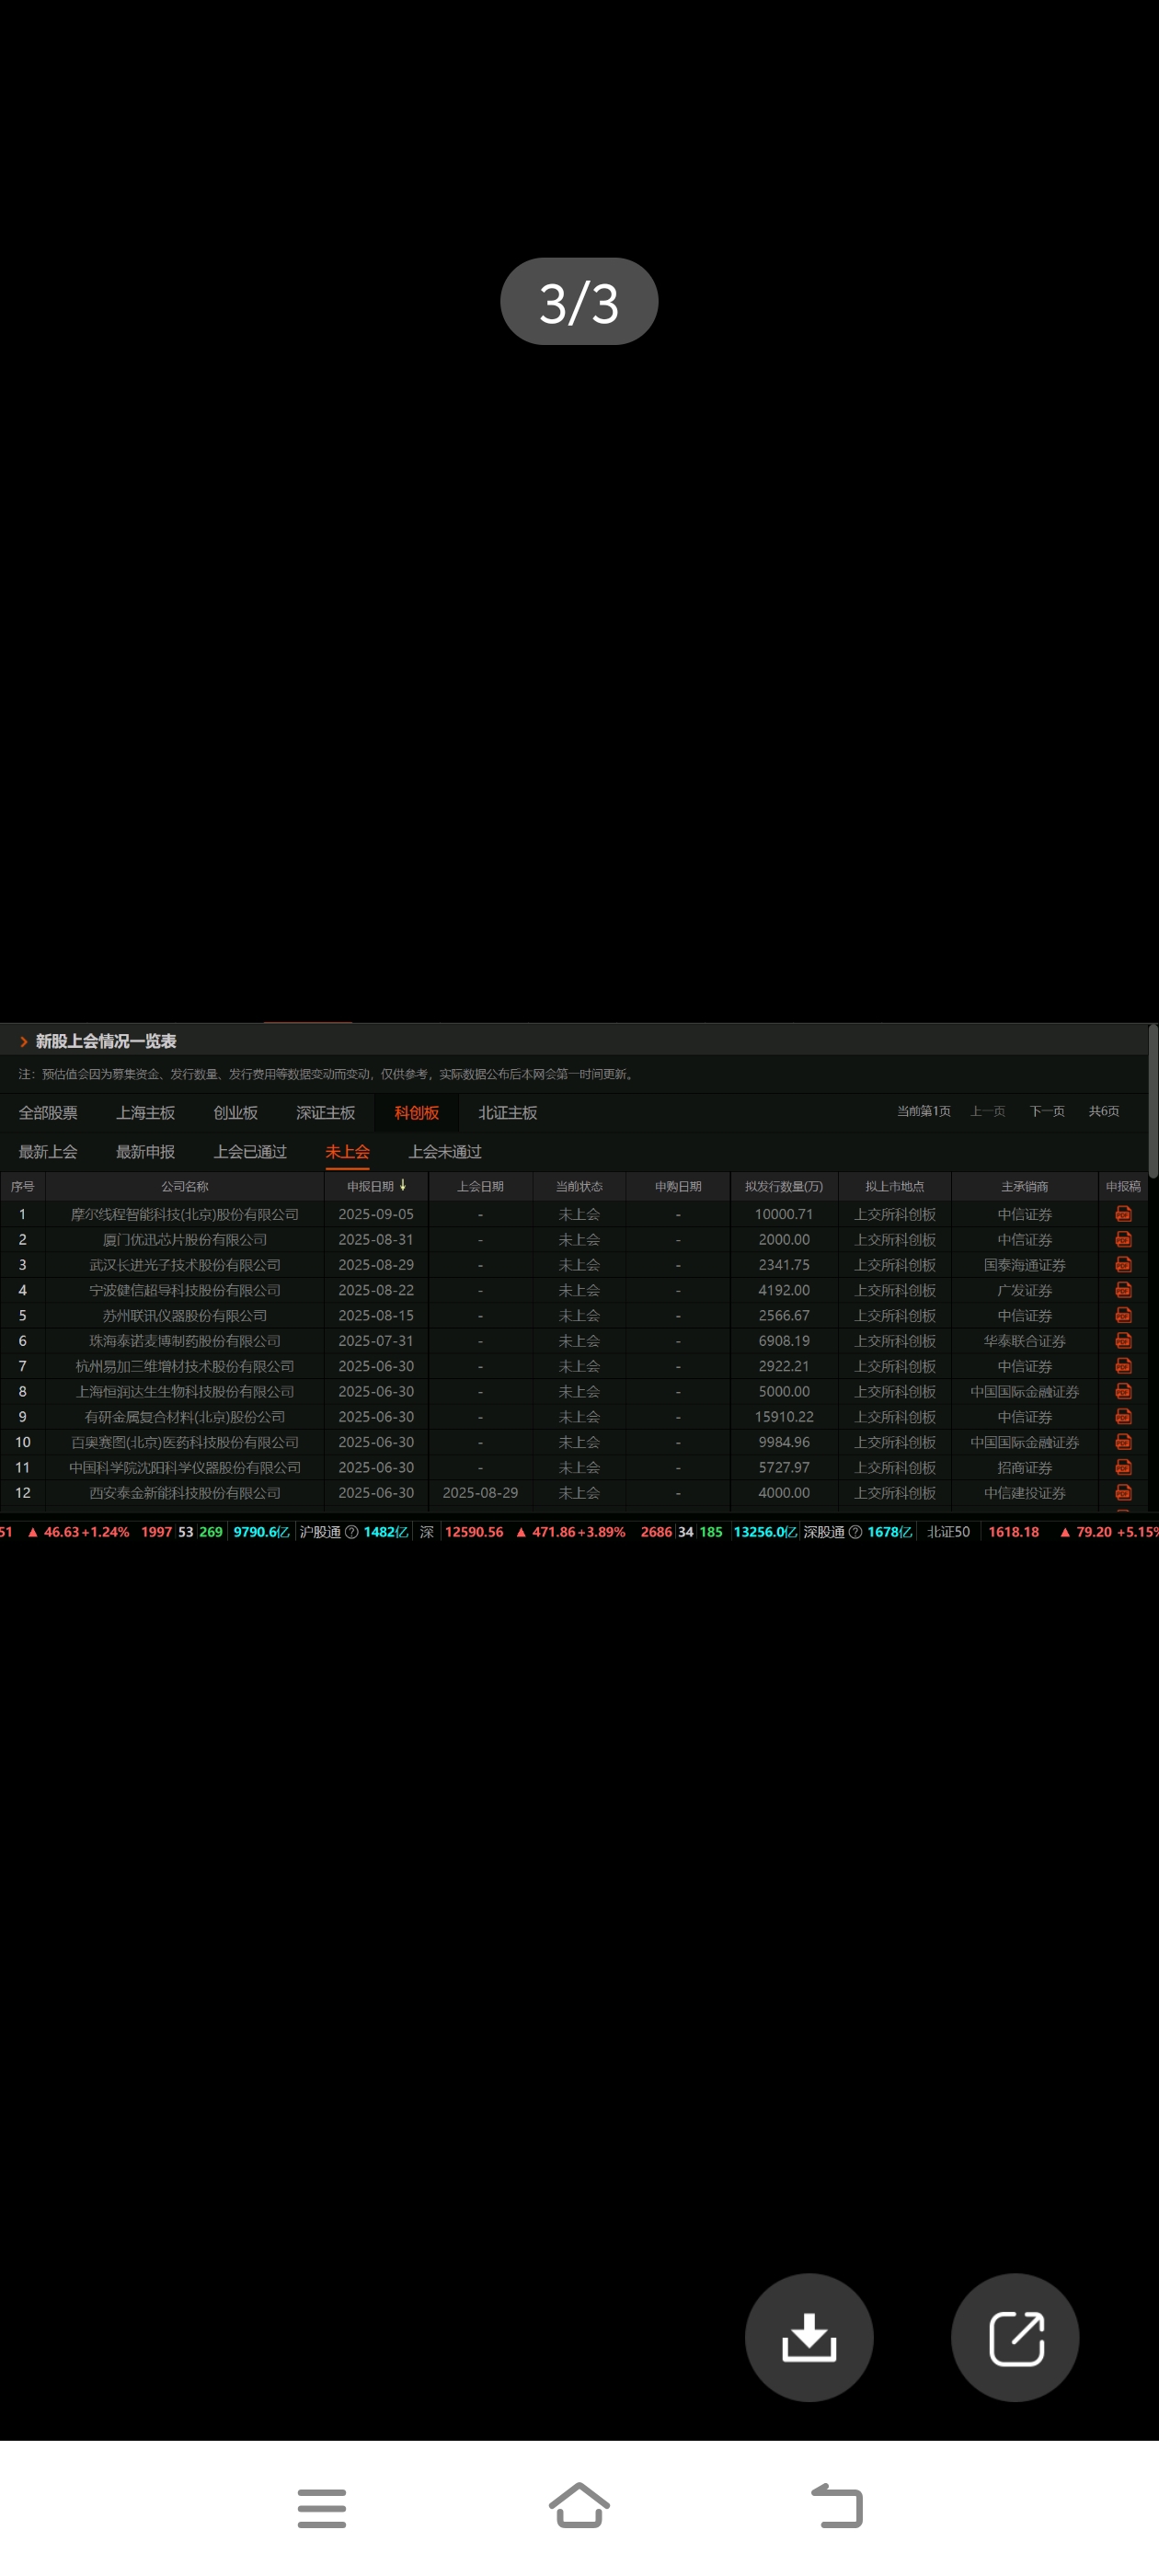Click underwriter 华泰联合证券
The width and height of the screenshot is (1159, 2576).
(x=1024, y=1341)
